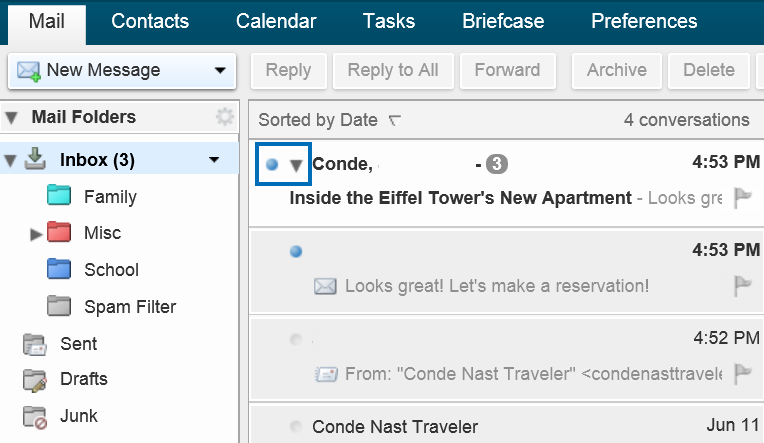764x443 pixels.
Task: Click the Archive button
Action: [617, 71]
